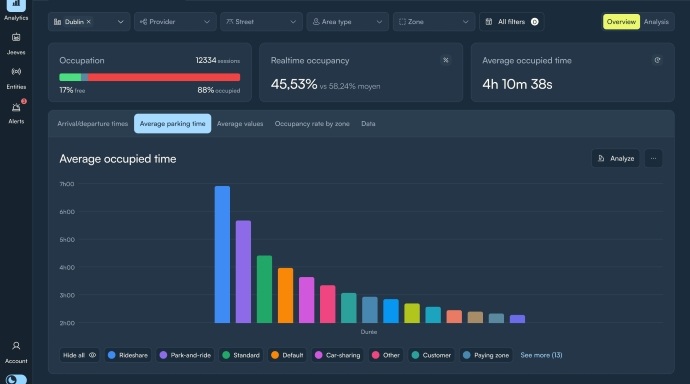Screen dimensions: 690x384
Task: Toggle the Car-sharing legend item
Action: tap(338, 355)
